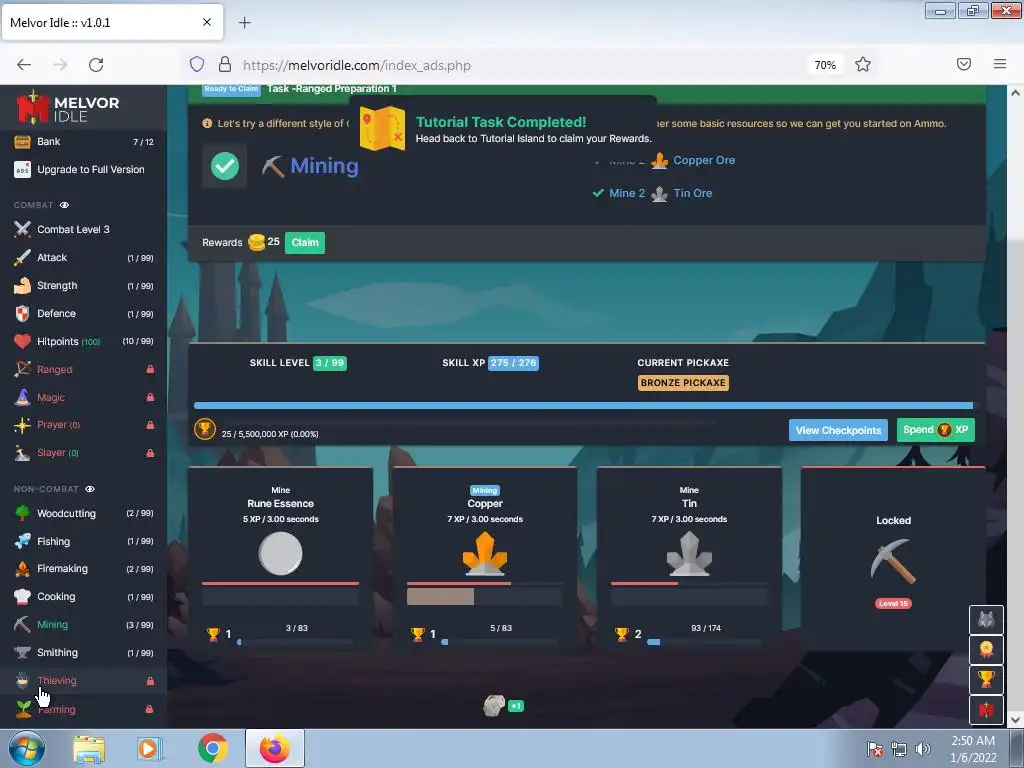This screenshot has width=1024, height=768.
Task: Click the Copper ore icon to mine
Action: 485,554
